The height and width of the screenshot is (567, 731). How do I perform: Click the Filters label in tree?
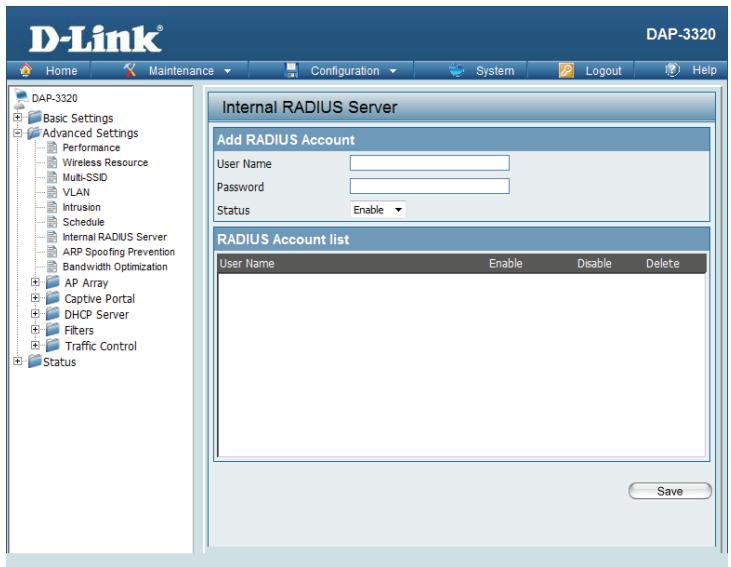(x=79, y=330)
